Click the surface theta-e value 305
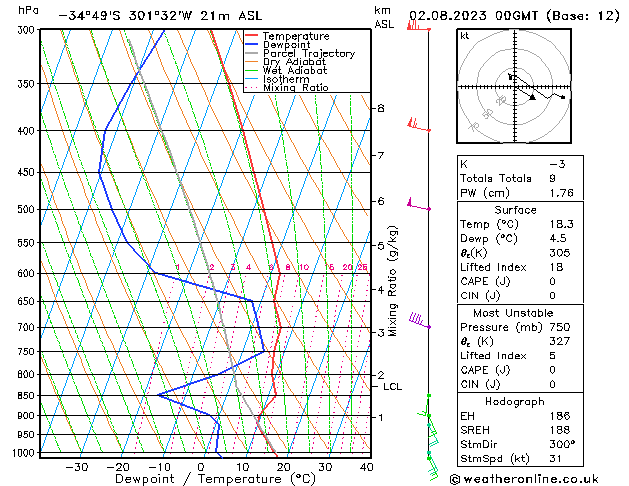The image size is (629, 486). click(560, 253)
